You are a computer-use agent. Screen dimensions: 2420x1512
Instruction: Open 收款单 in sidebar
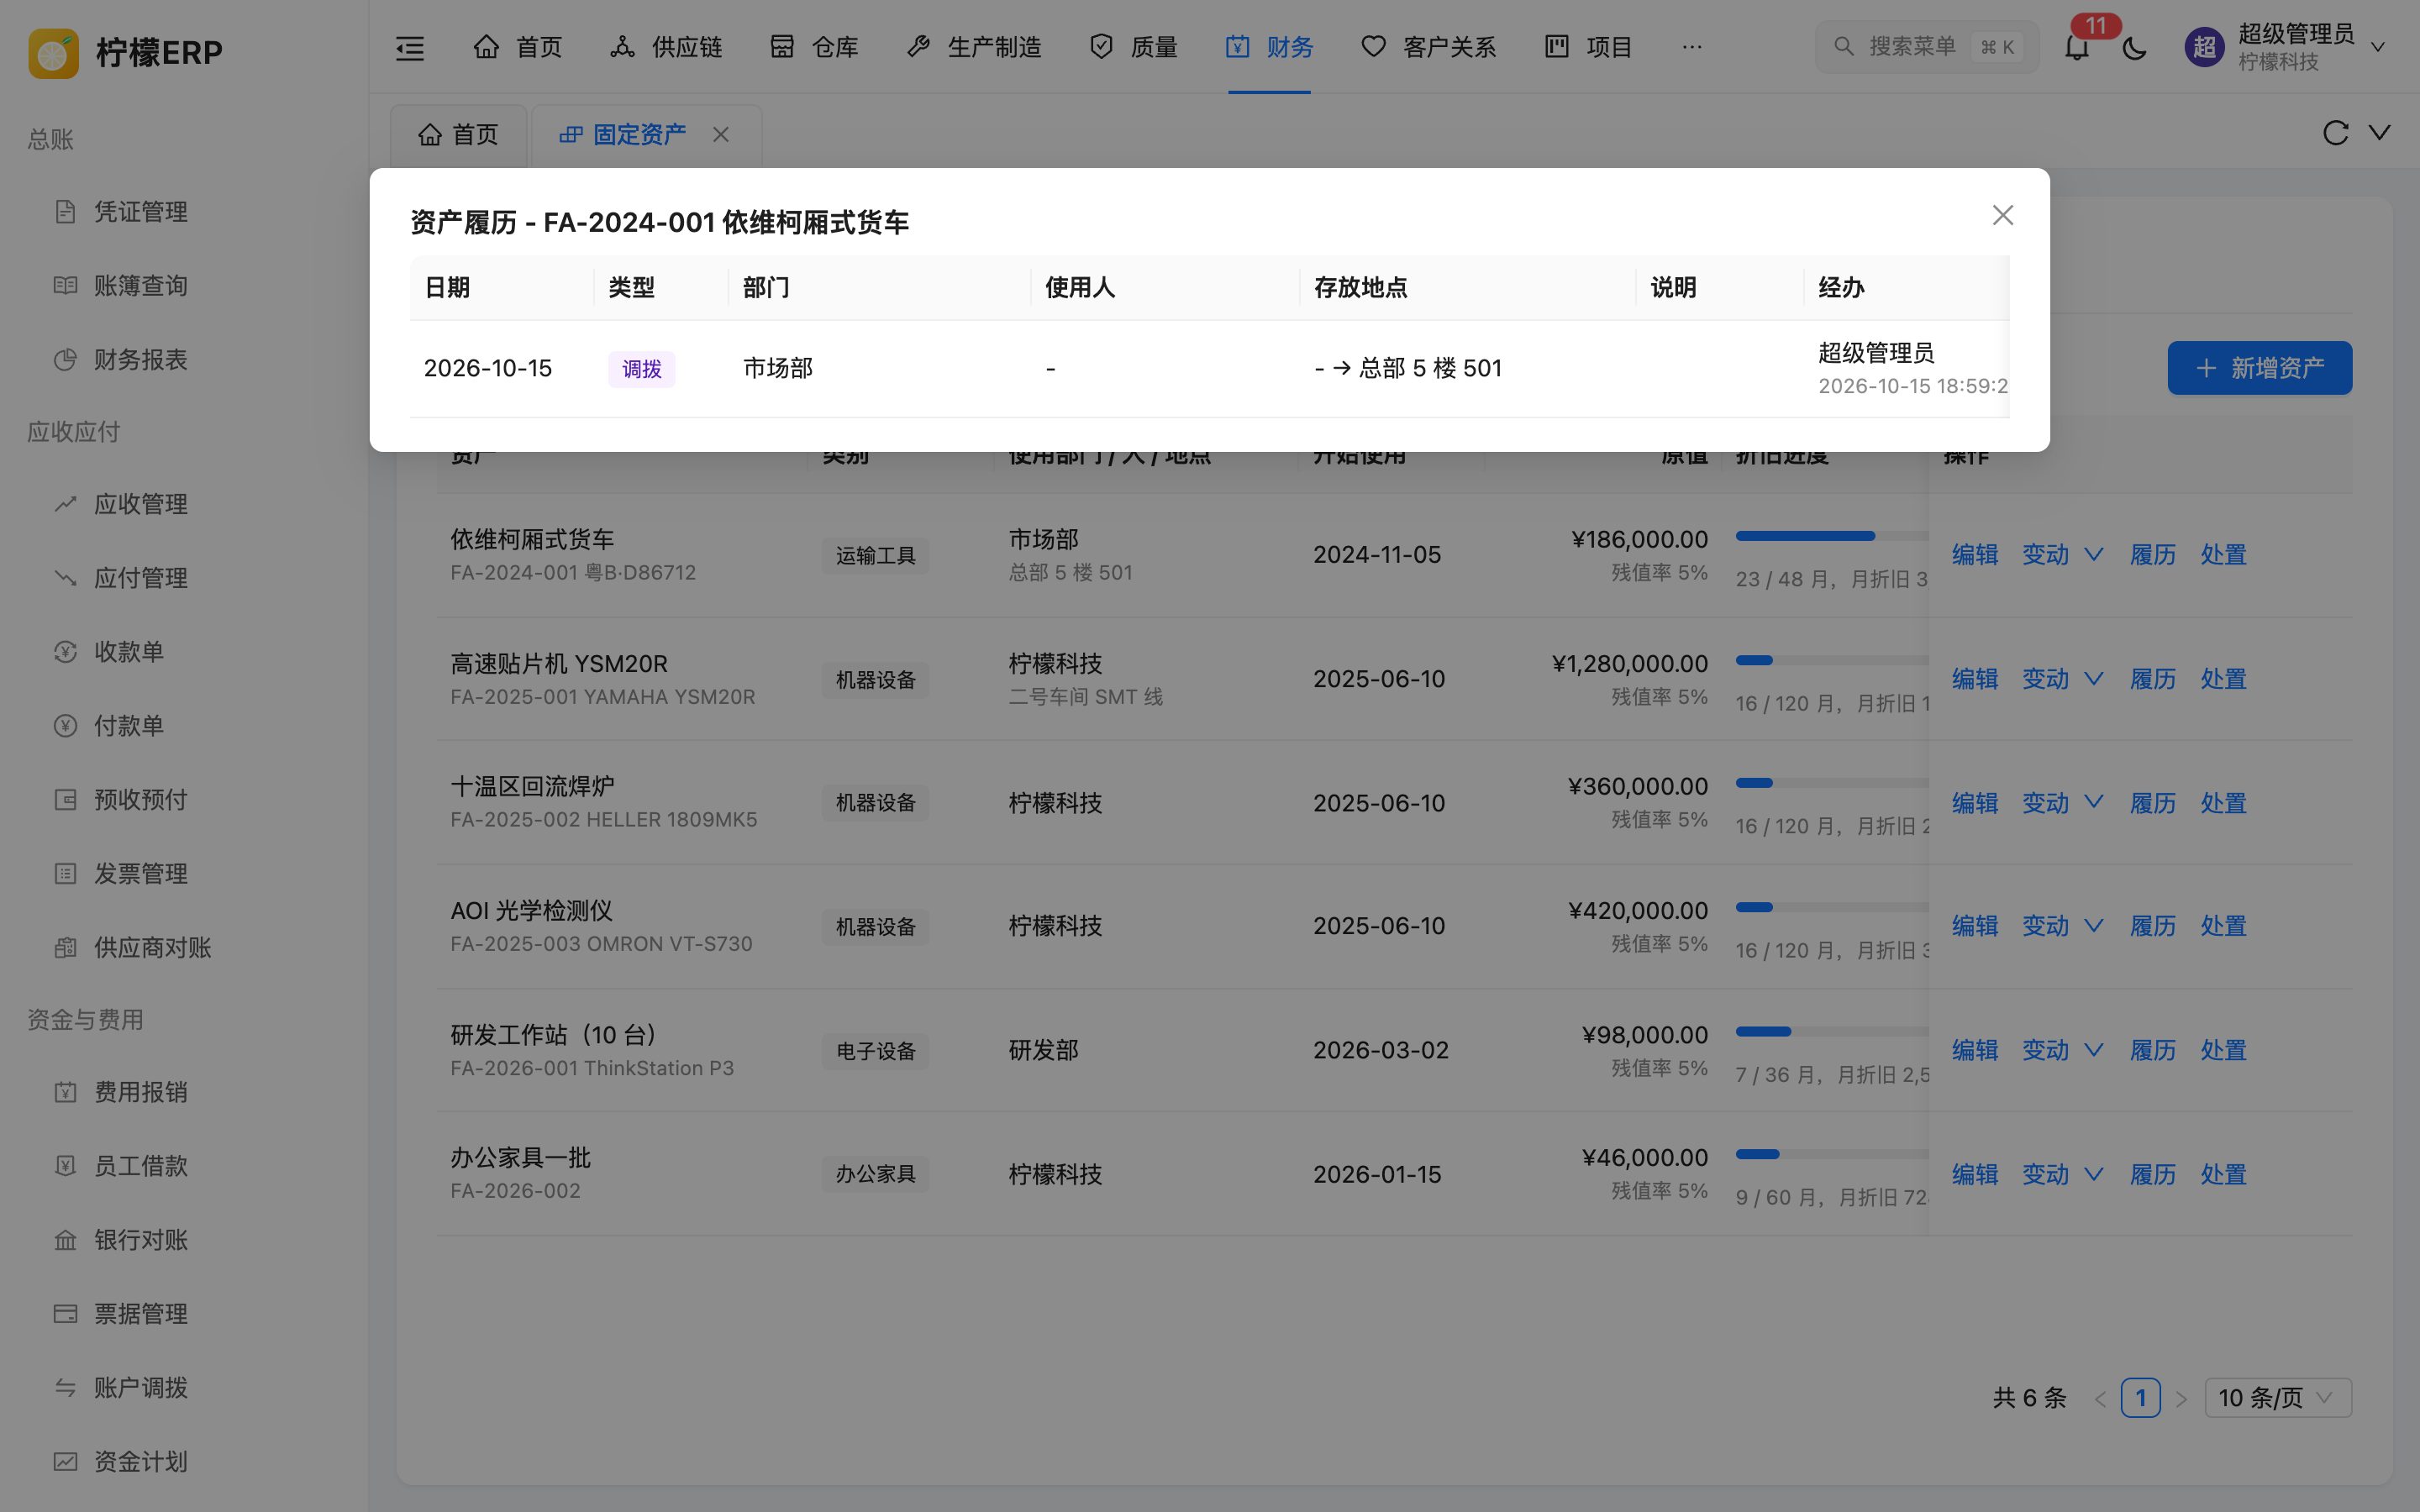point(129,652)
